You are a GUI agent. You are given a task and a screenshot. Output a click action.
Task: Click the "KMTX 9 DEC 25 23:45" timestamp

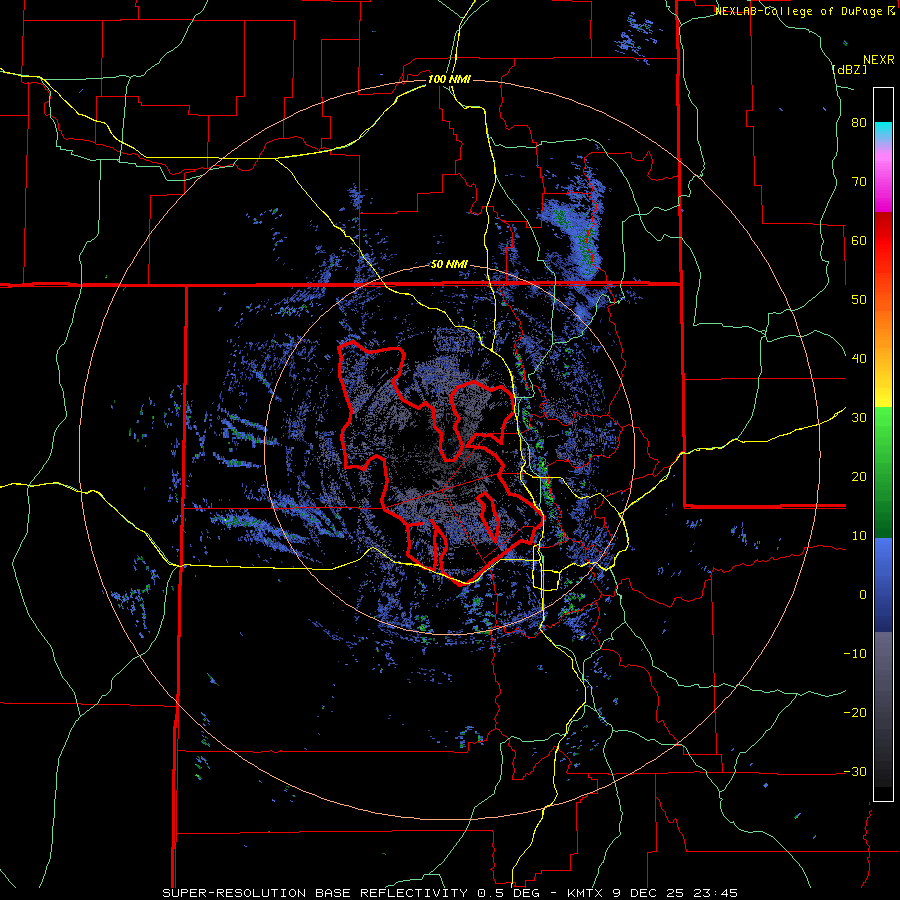[x=653, y=893]
